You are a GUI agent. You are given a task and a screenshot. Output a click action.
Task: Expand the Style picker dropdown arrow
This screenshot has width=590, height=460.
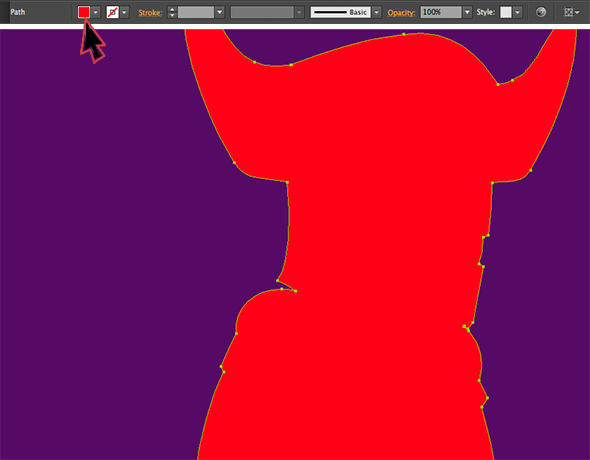[x=518, y=12]
